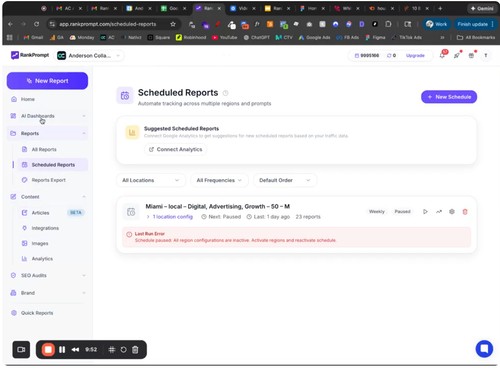Click the Upgrade link

tap(415, 55)
